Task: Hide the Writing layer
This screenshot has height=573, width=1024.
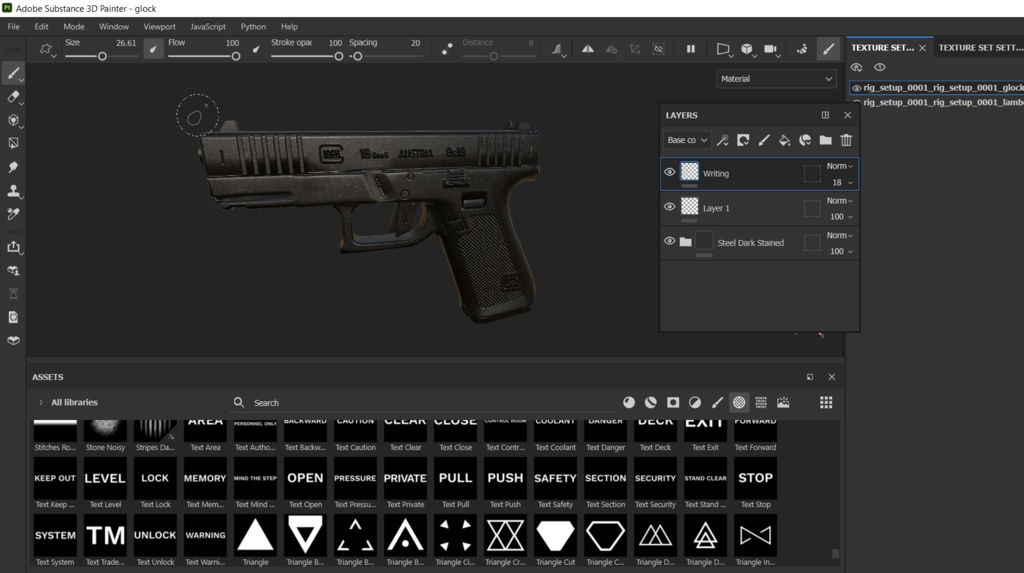Action: coord(669,172)
